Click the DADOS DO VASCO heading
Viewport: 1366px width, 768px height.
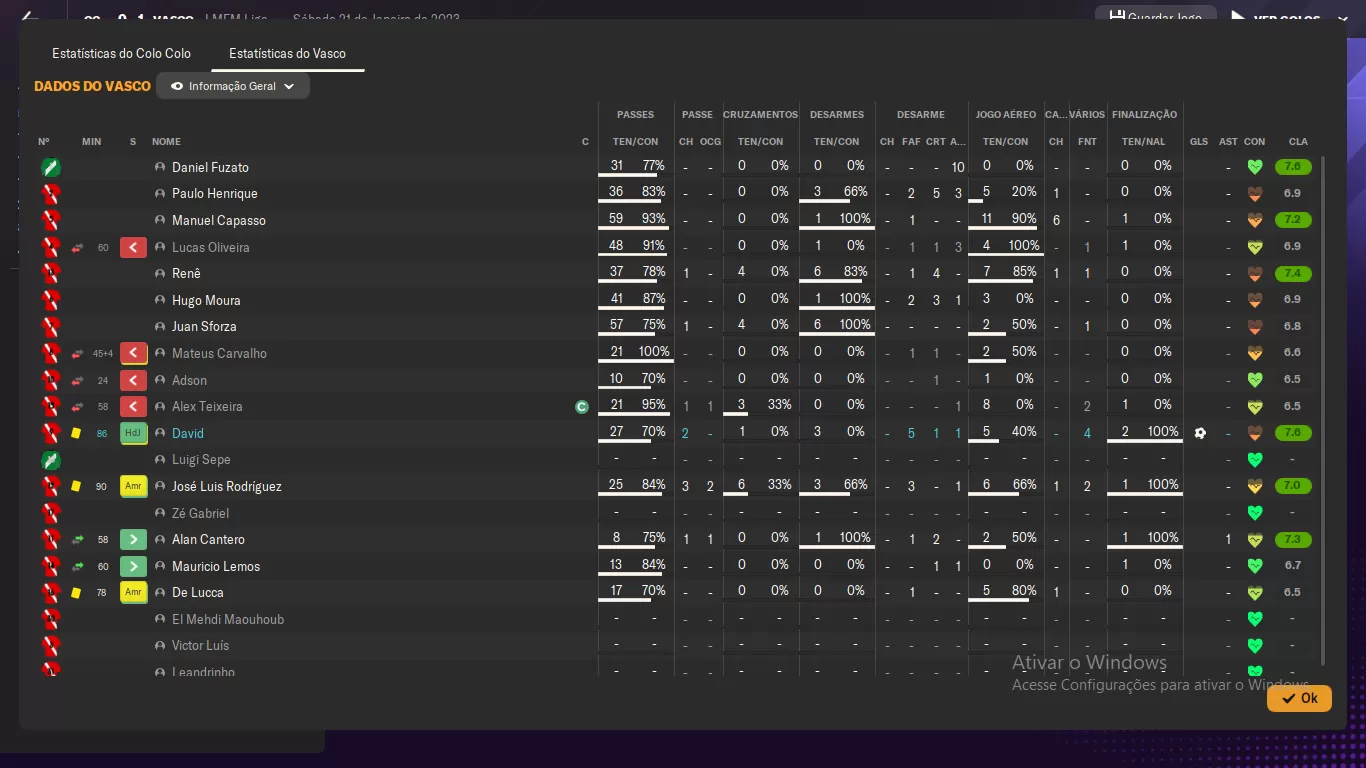[92, 86]
